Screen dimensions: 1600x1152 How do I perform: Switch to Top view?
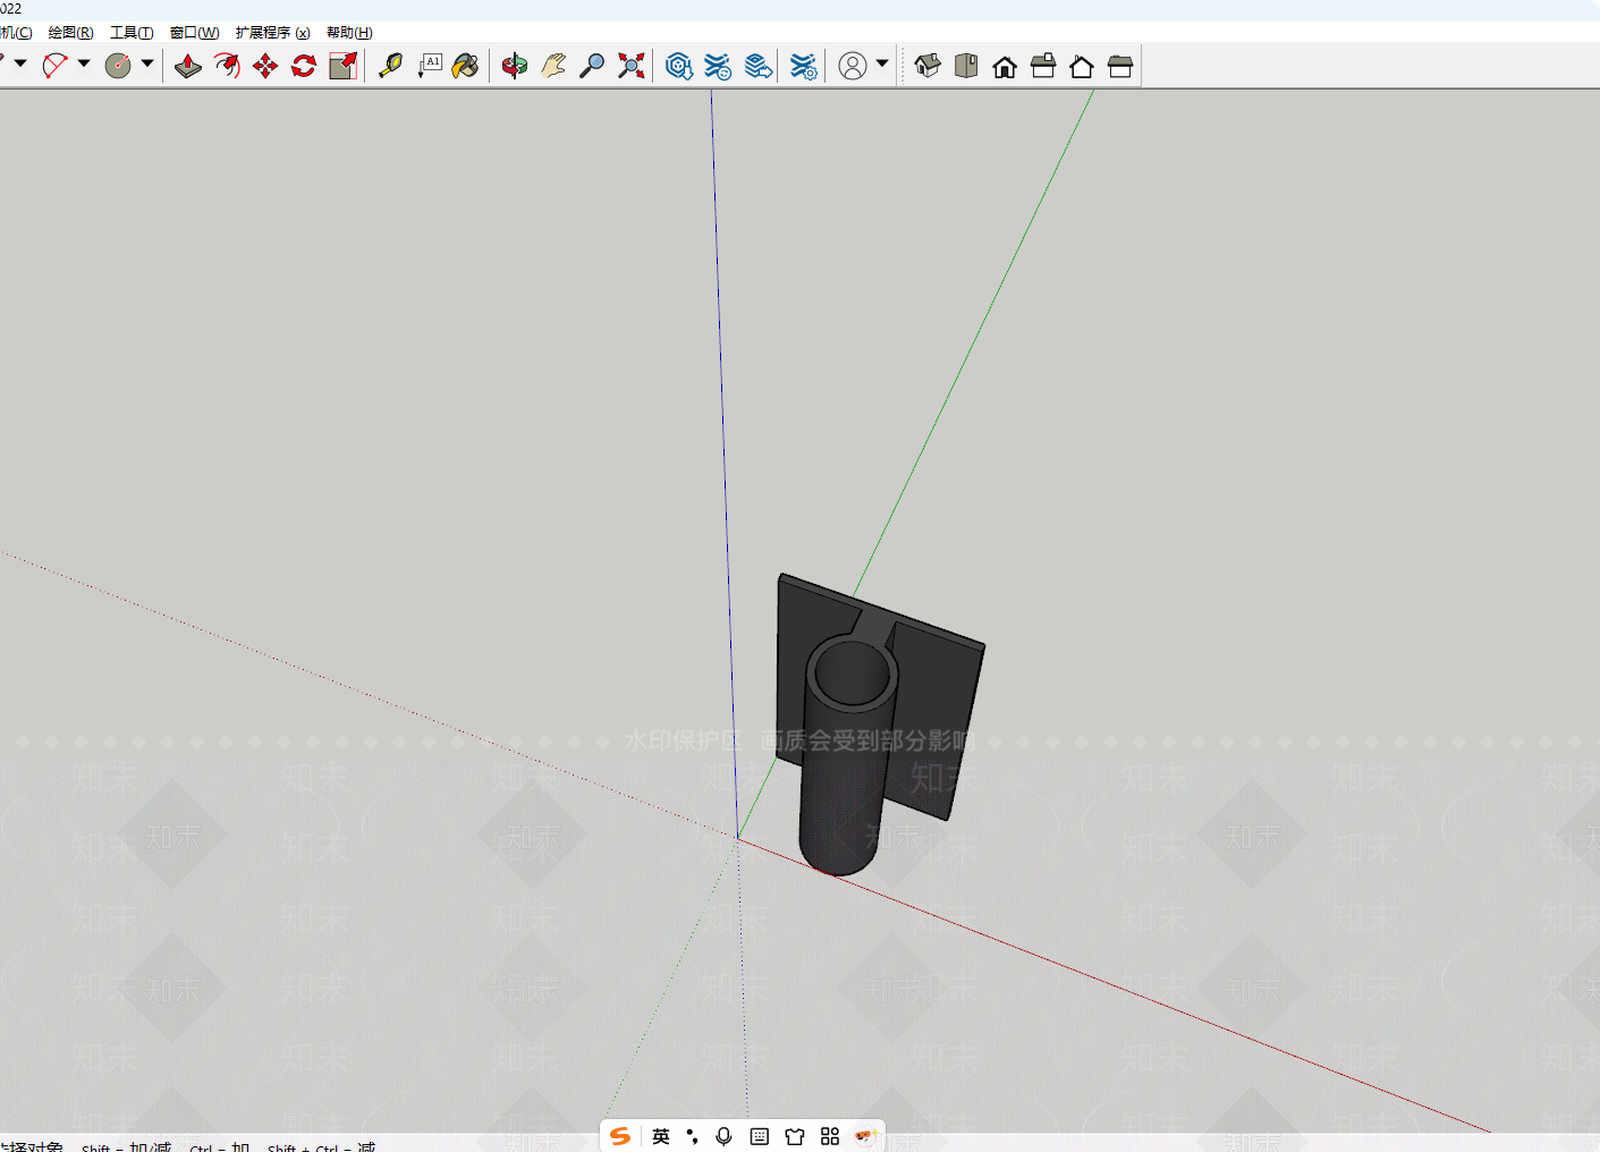(966, 66)
